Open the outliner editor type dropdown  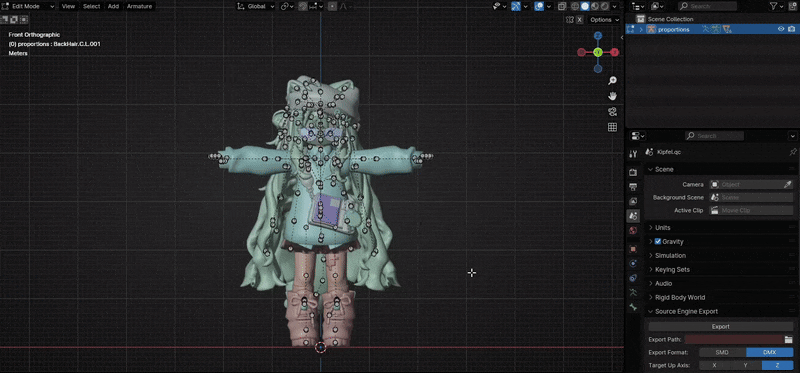pos(638,6)
